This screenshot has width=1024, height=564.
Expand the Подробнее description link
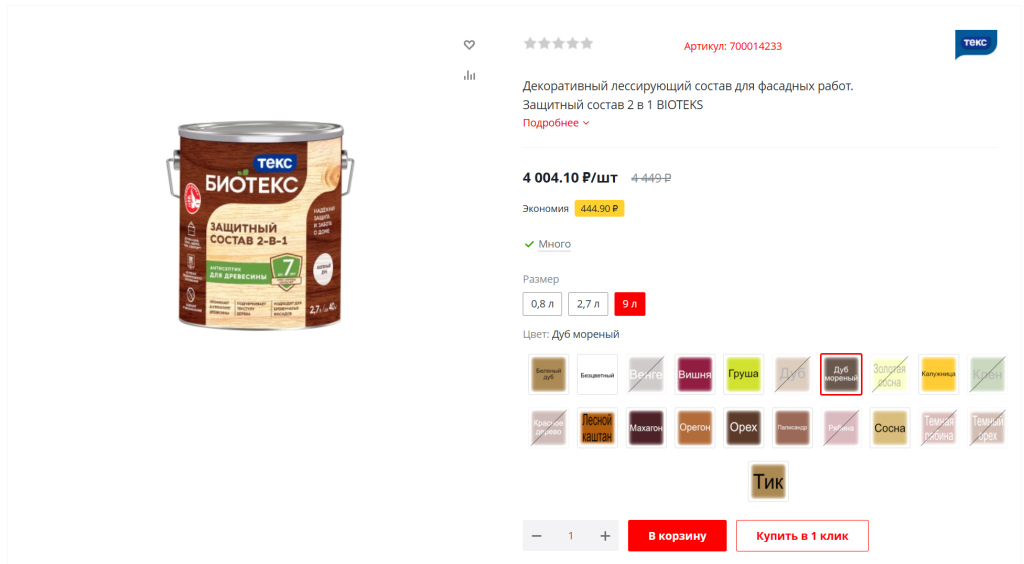tap(556, 123)
